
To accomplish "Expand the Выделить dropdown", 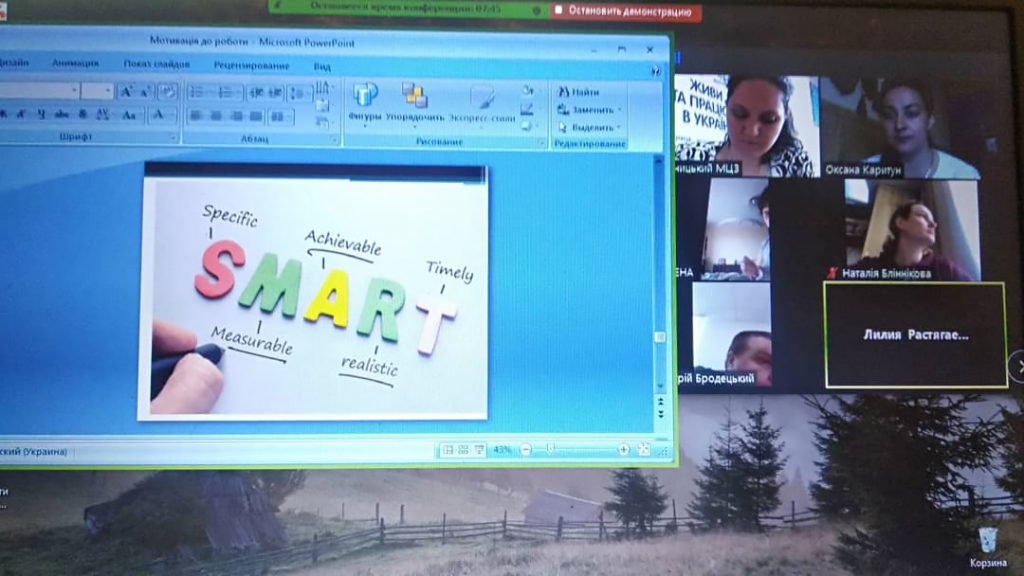I will pyautogui.click(x=620, y=128).
